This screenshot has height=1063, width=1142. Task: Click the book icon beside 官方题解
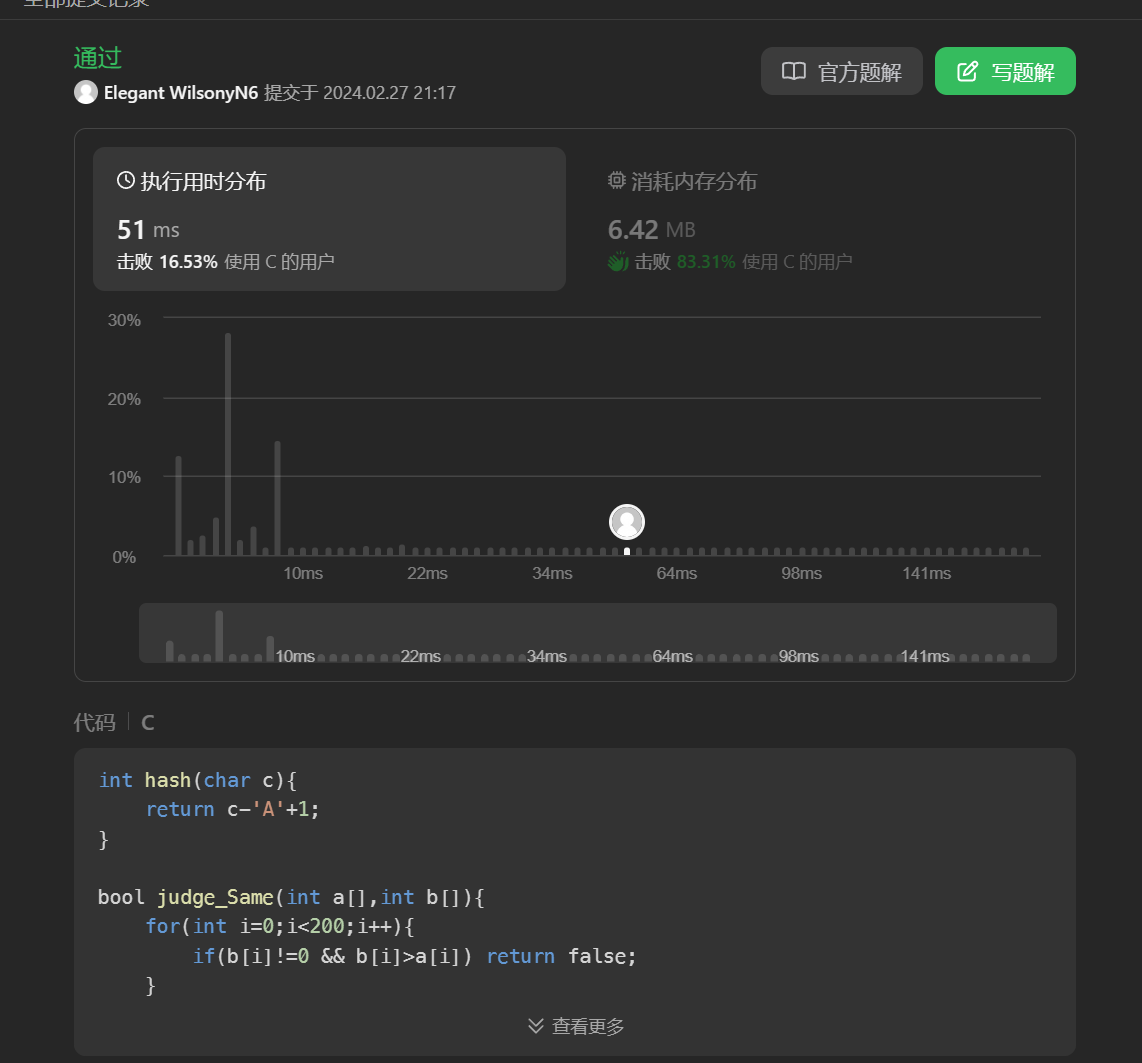(x=794, y=72)
